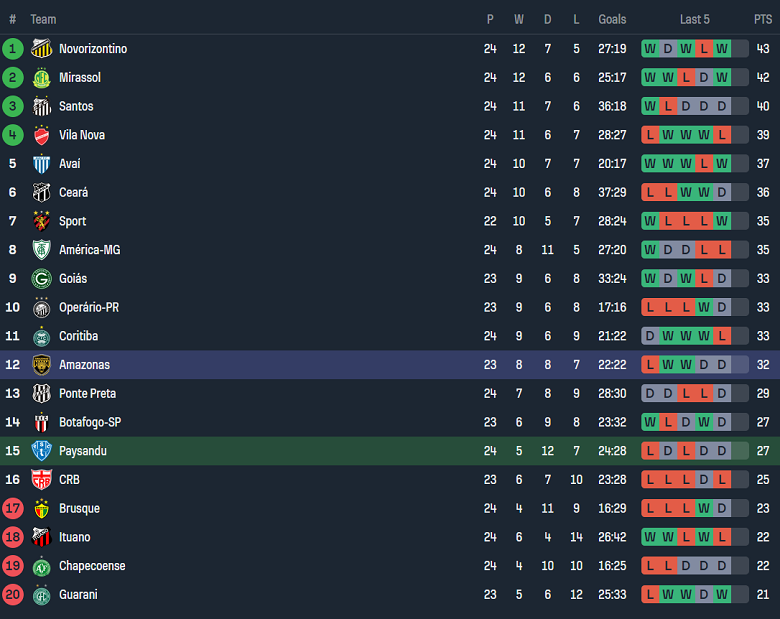
Task: Click Vila Nova's first Last 5 loss badge
Action: [x=651, y=135]
